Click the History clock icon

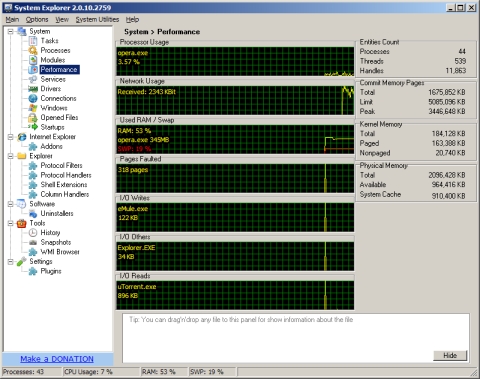click(33, 233)
